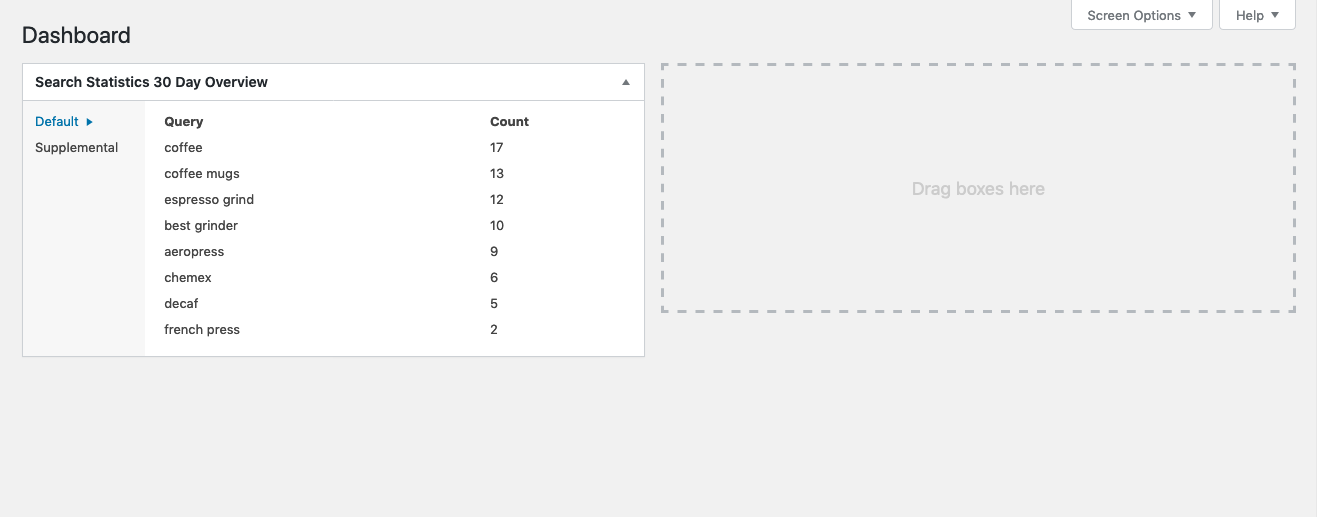Click the "best grinder" query text

point(201,226)
